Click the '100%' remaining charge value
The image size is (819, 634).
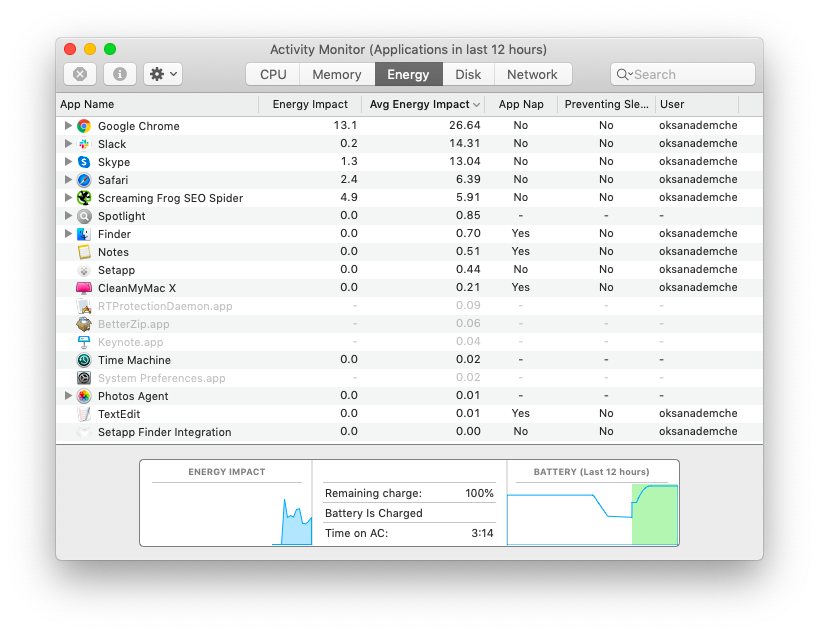coord(479,493)
